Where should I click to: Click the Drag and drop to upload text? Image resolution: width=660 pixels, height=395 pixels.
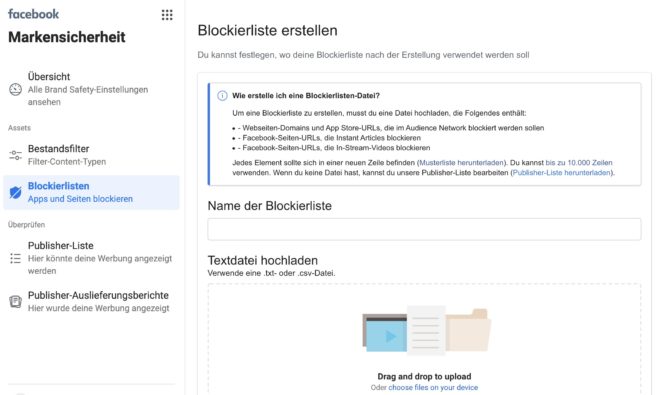coord(424,376)
